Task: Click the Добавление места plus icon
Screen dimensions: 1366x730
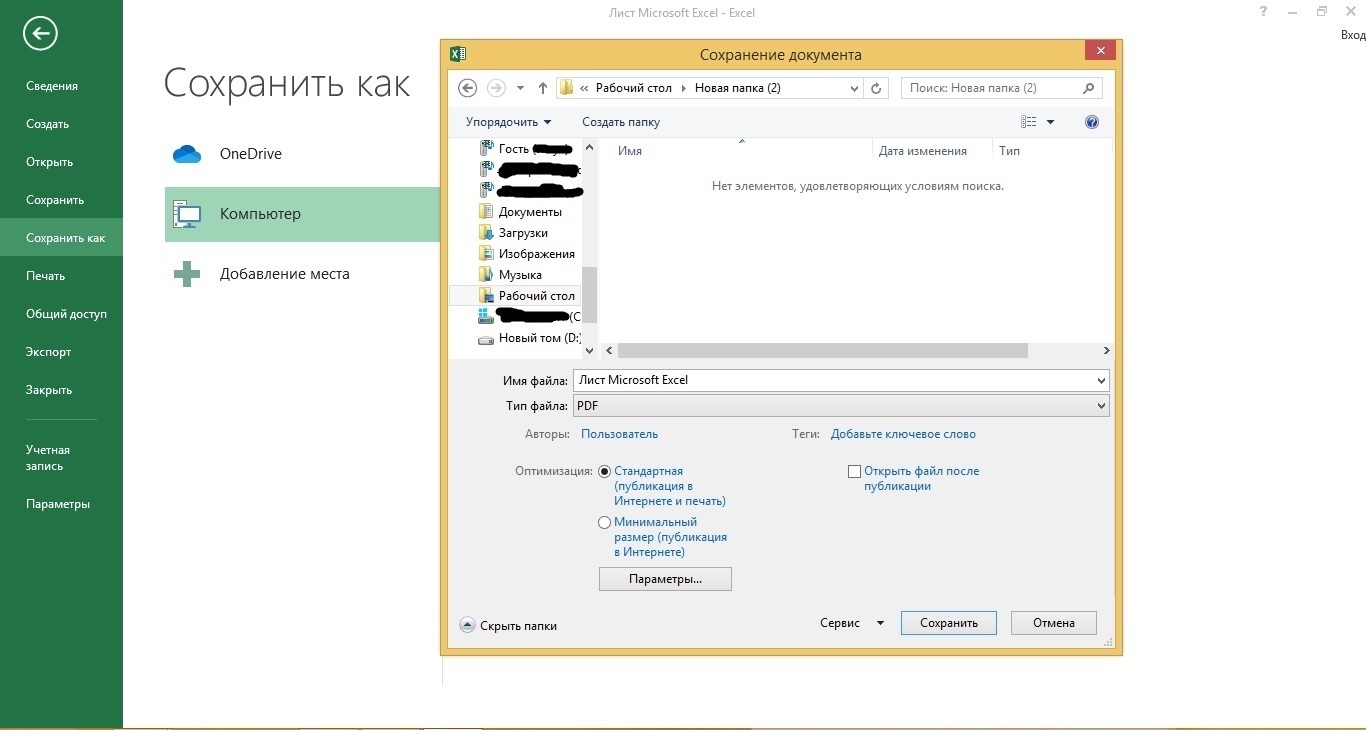Action: click(x=187, y=274)
